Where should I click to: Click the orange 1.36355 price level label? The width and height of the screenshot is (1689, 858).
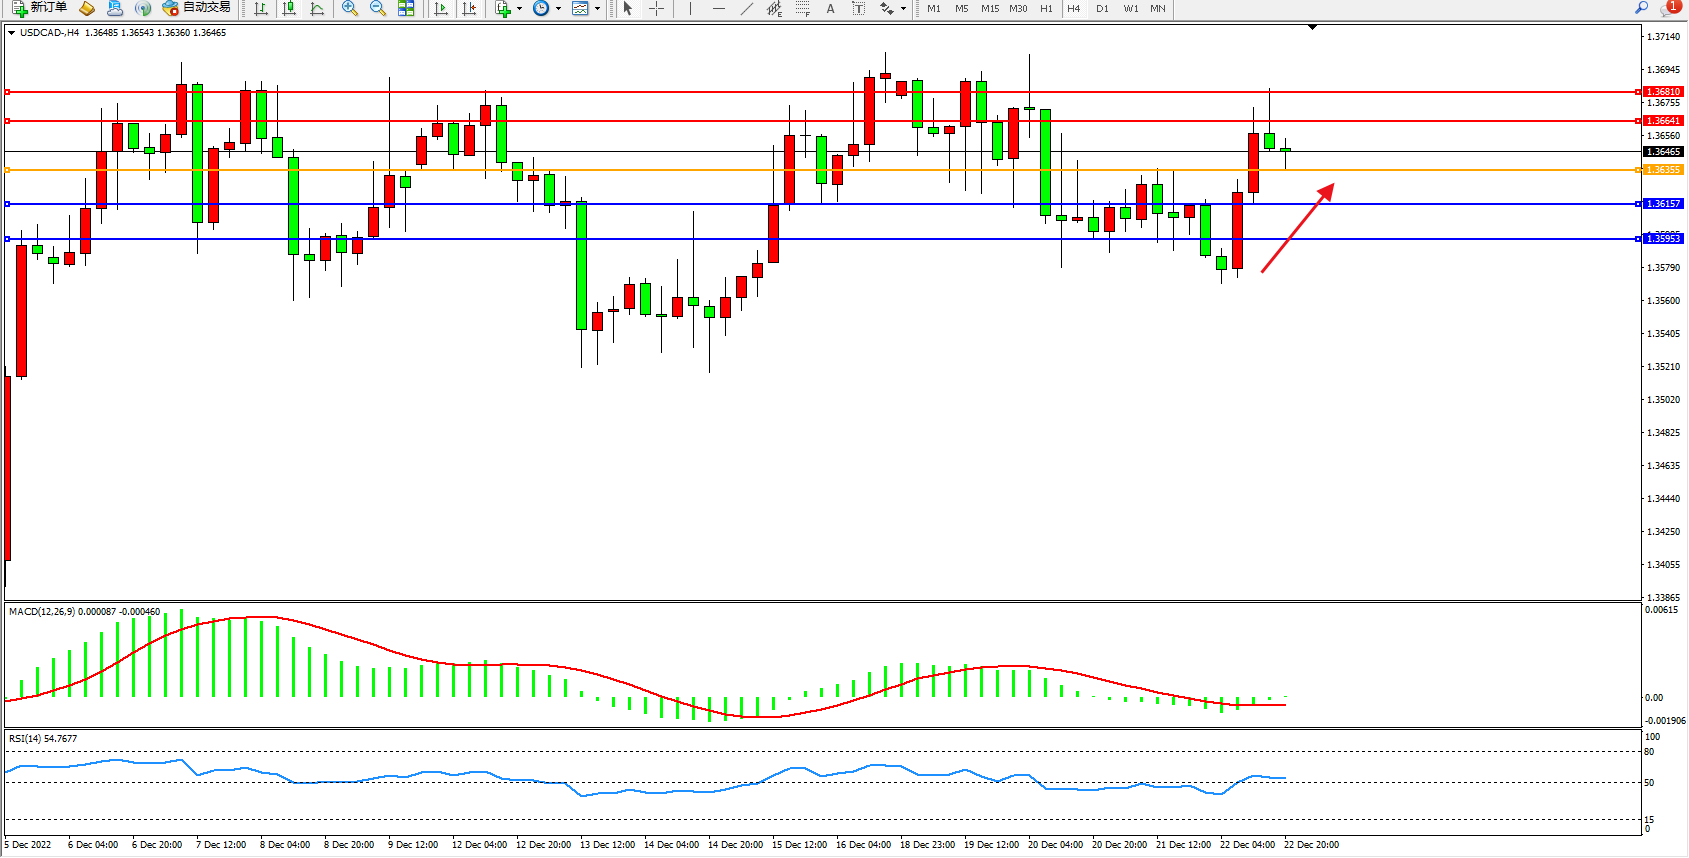click(x=1663, y=170)
